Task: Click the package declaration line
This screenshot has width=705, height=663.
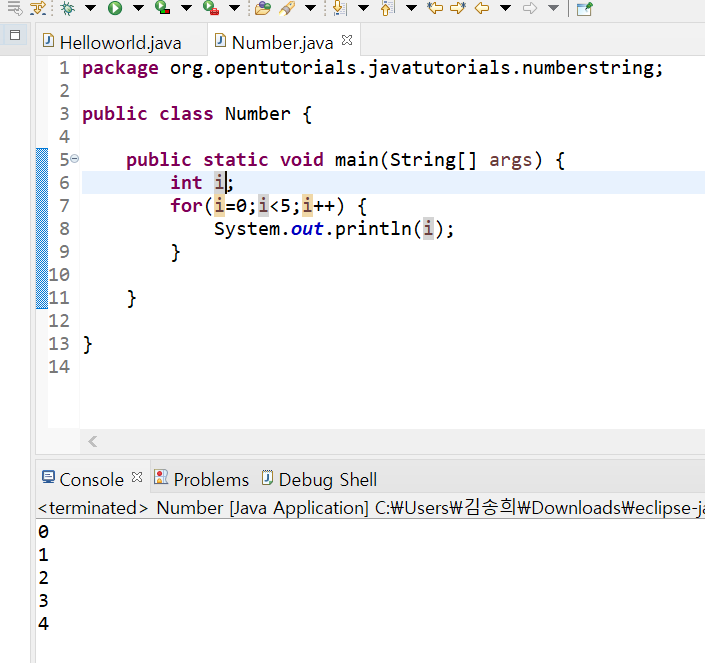Action: point(372,68)
